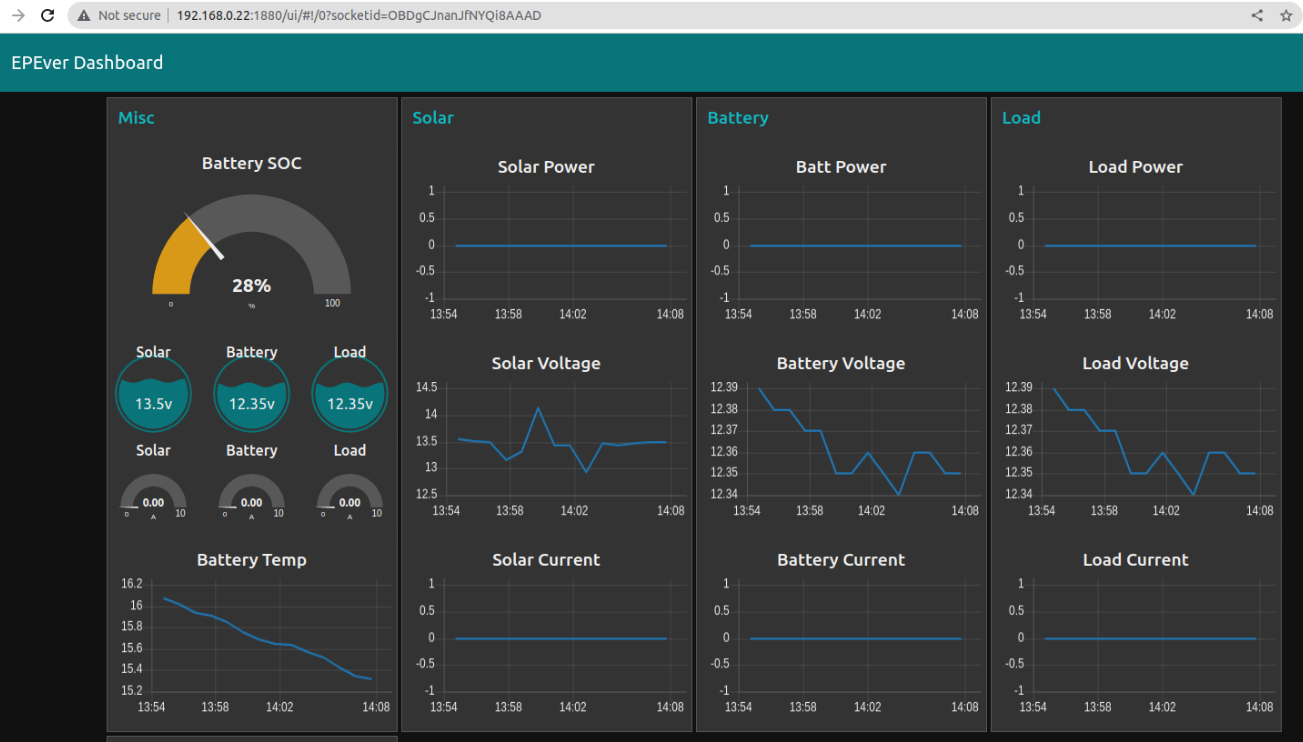
Task: Reload the page with the refresh icon
Action: (47, 15)
